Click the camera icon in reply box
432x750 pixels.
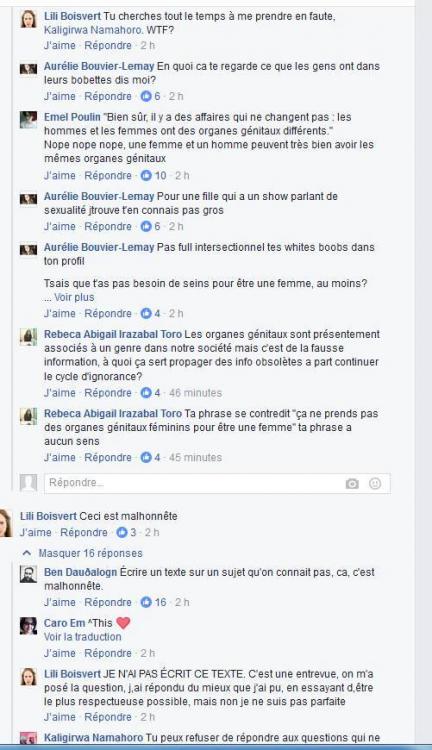pyautogui.click(x=352, y=484)
